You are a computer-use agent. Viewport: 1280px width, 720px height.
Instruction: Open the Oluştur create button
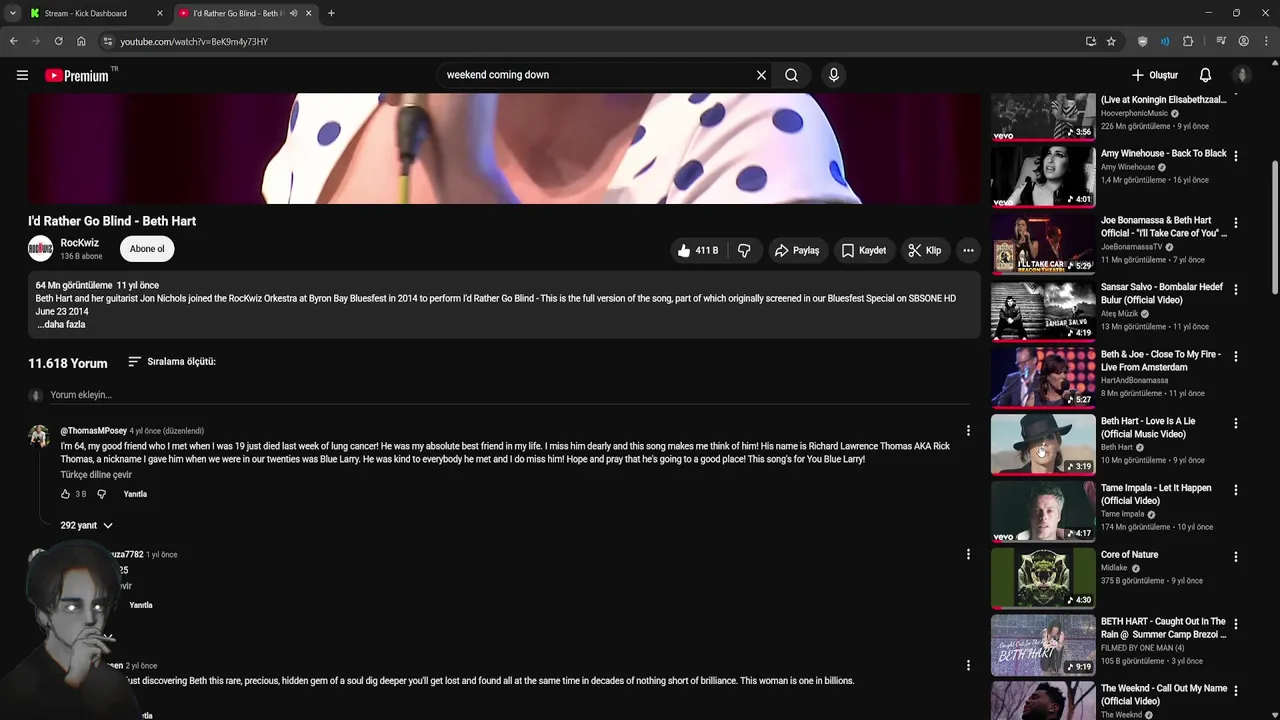[1155, 75]
